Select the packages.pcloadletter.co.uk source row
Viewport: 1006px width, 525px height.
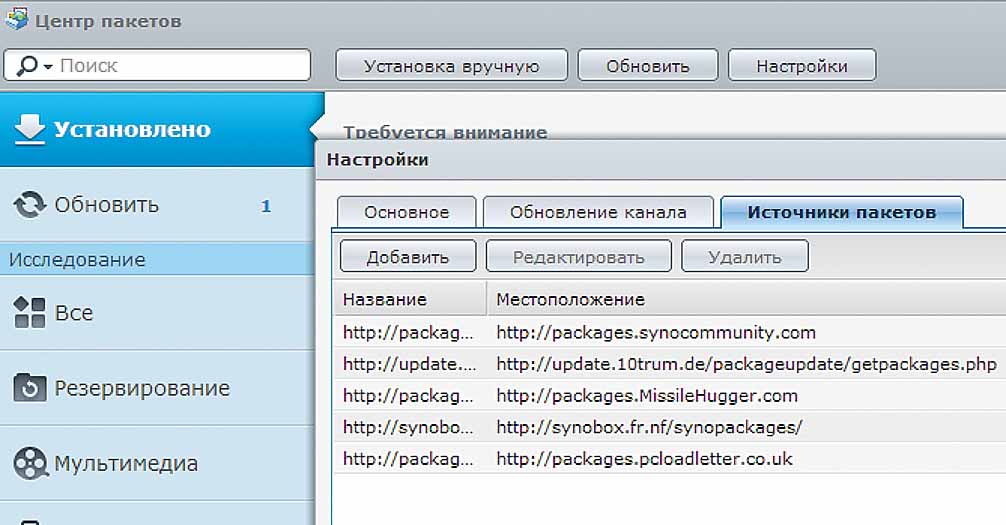pos(644,459)
